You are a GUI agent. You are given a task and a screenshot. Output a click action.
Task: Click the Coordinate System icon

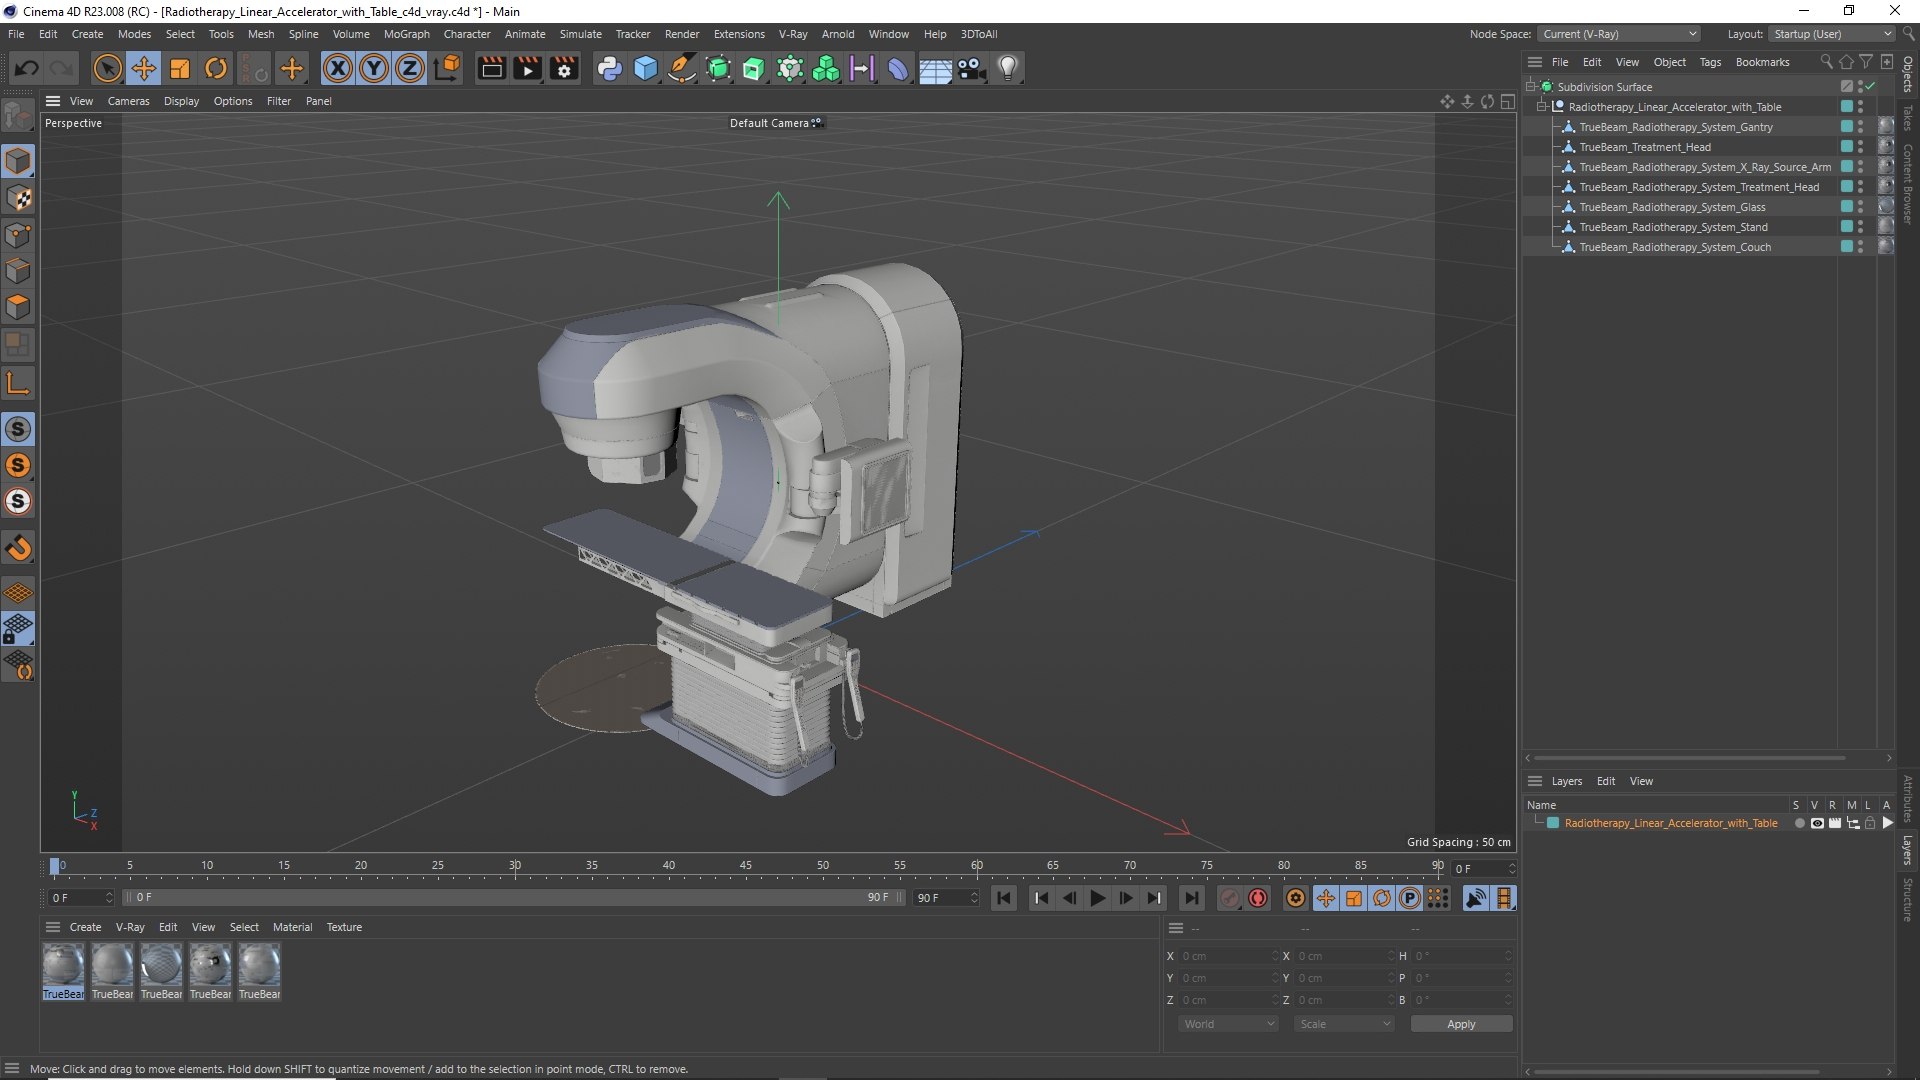pos(448,68)
